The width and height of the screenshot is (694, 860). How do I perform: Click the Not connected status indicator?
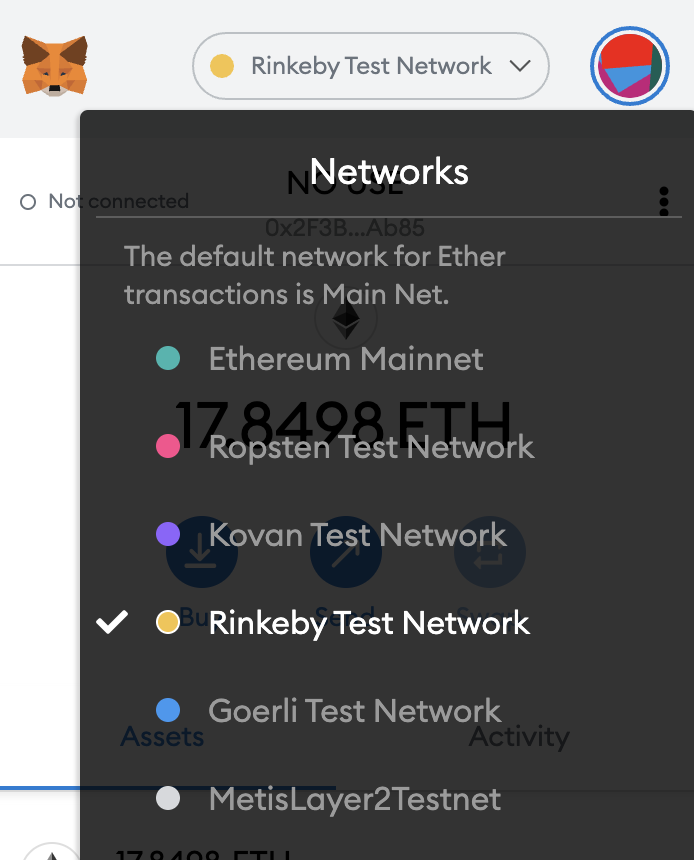(x=104, y=201)
